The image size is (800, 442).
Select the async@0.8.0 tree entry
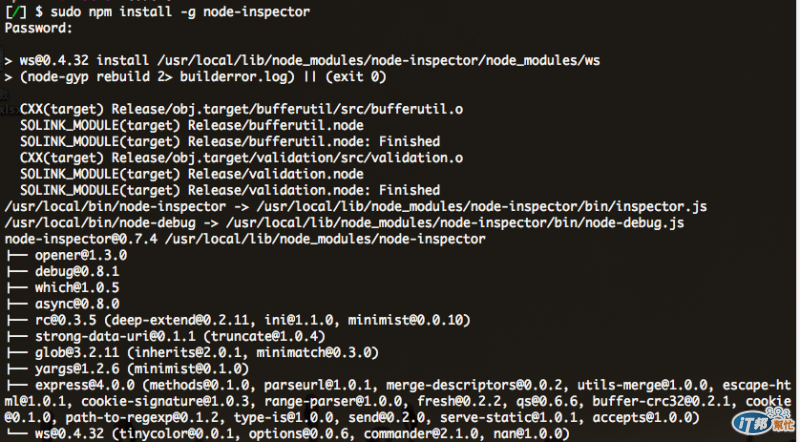(77, 304)
